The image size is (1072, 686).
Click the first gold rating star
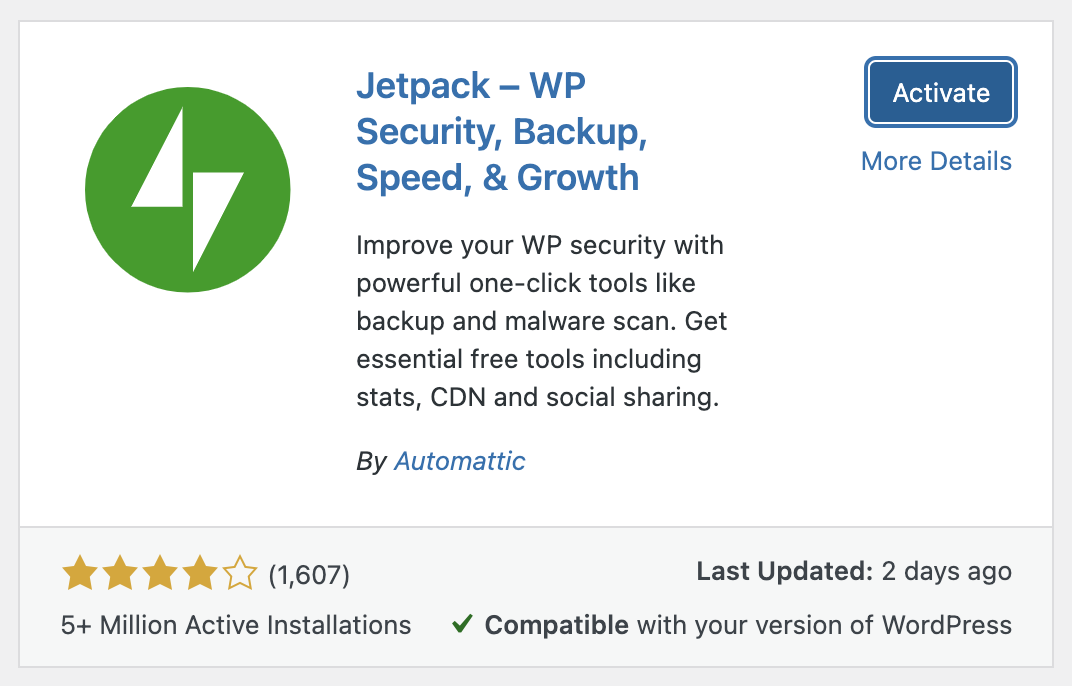[79, 574]
